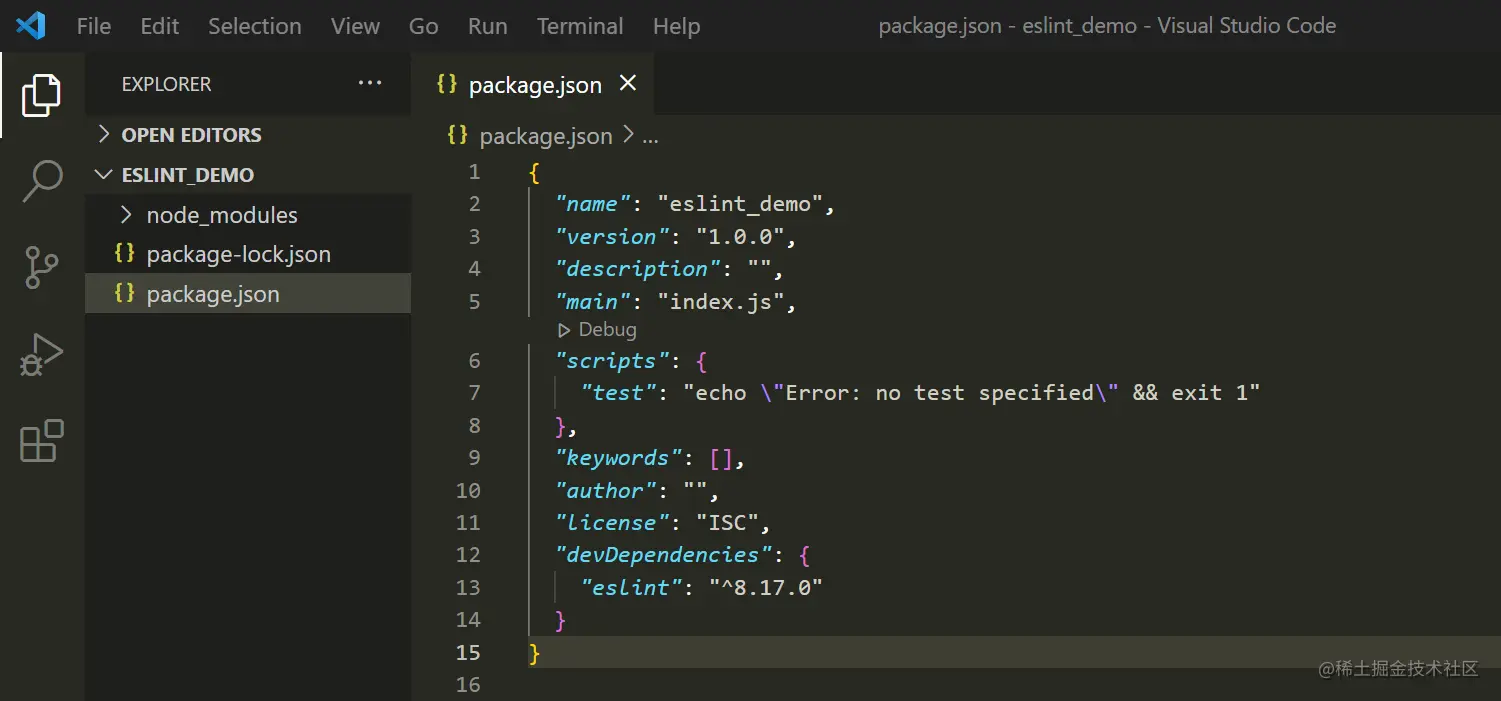Screen dimensions: 1501x701
Task: Click breadcrumb package.json file icon
Action: click(x=458, y=135)
